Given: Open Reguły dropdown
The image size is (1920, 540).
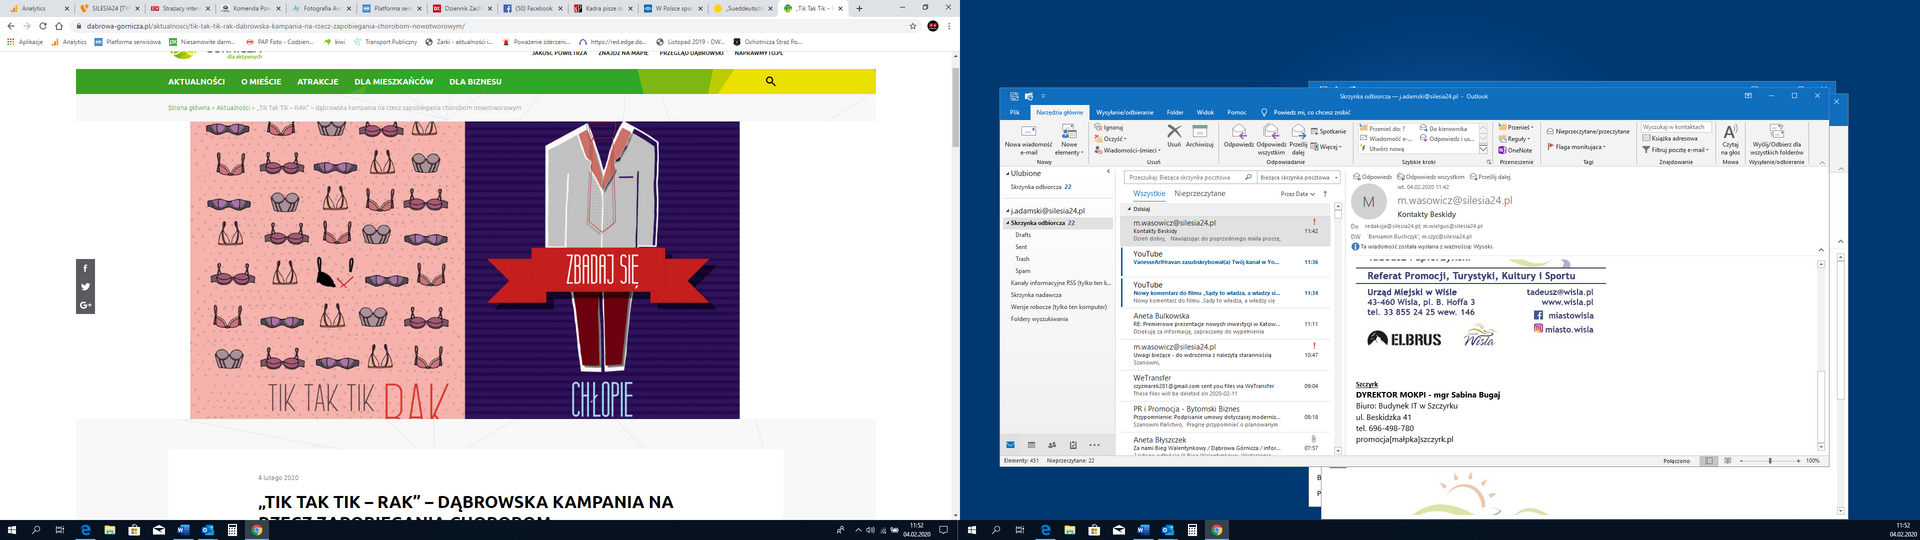Looking at the screenshot, I should pos(1515,139).
